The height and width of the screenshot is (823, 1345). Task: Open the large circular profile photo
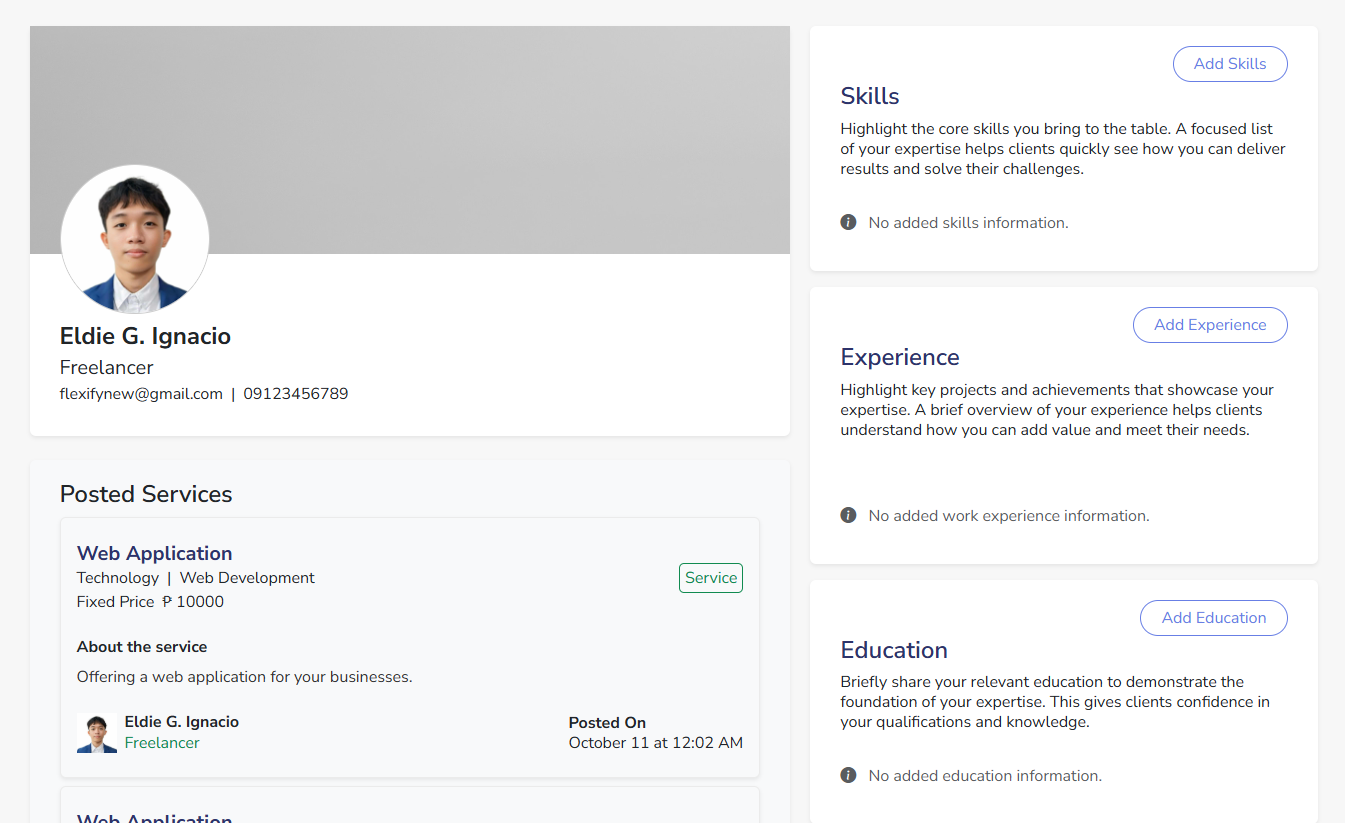[135, 239]
